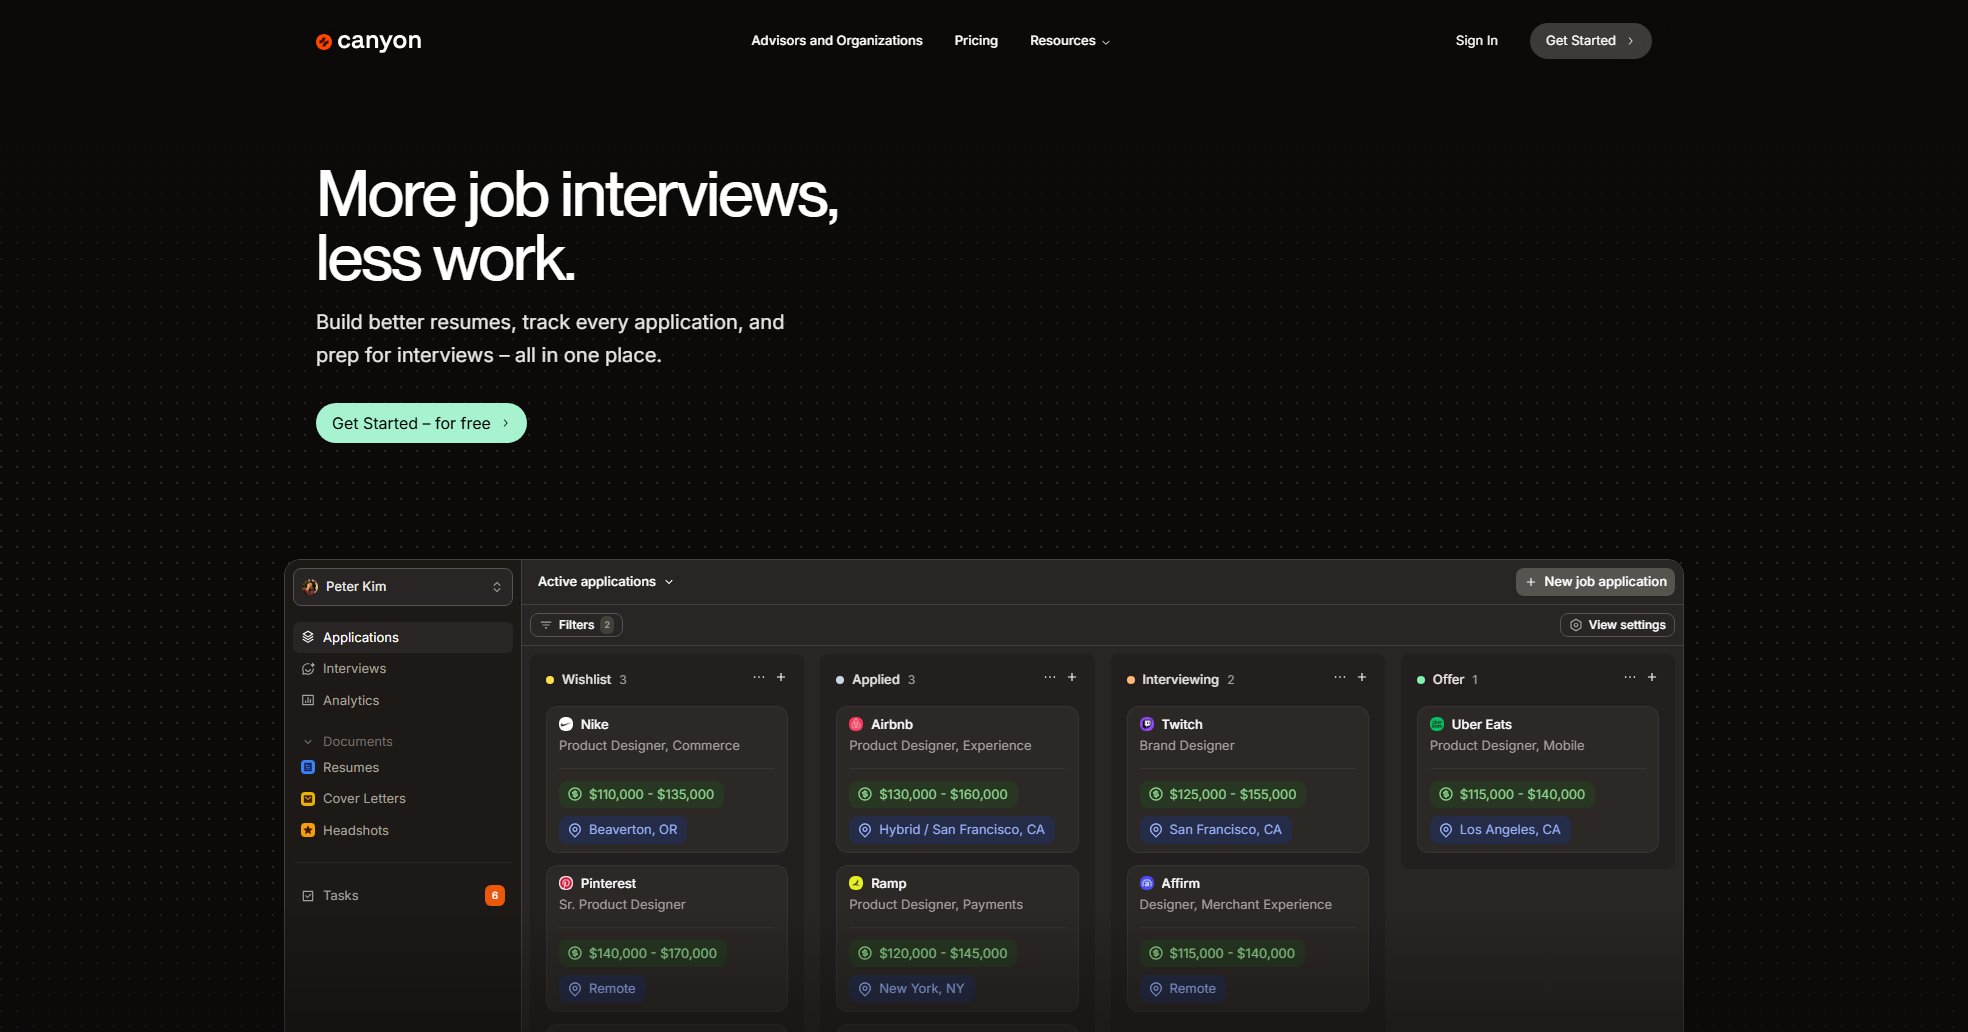
Task: Click the Applied column title
Action: [876, 680]
